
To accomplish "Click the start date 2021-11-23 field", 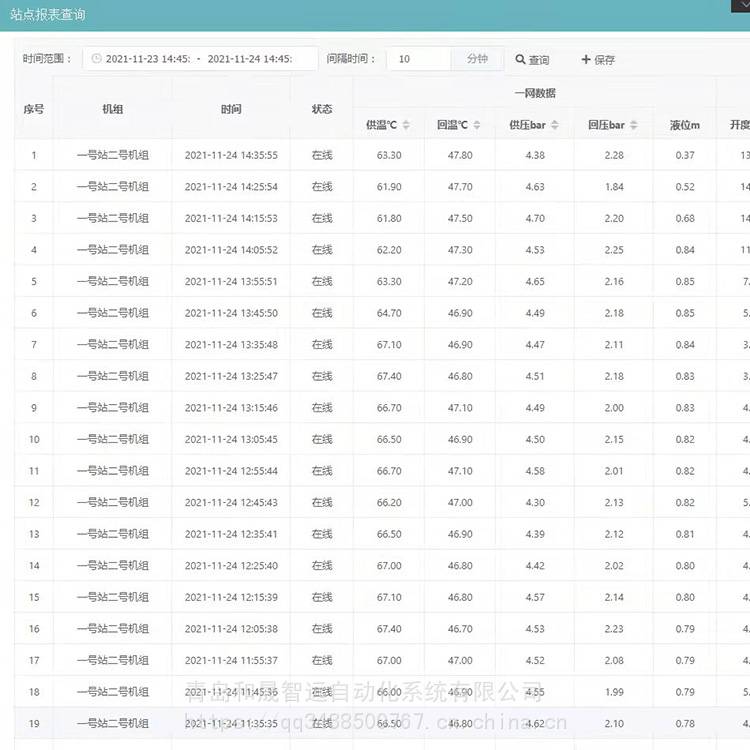I will [x=148, y=59].
